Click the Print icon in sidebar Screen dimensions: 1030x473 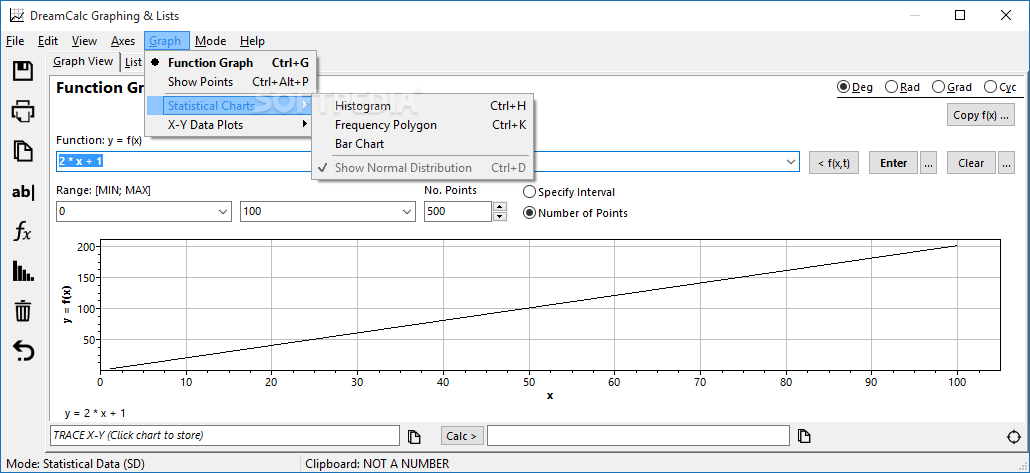(x=23, y=111)
